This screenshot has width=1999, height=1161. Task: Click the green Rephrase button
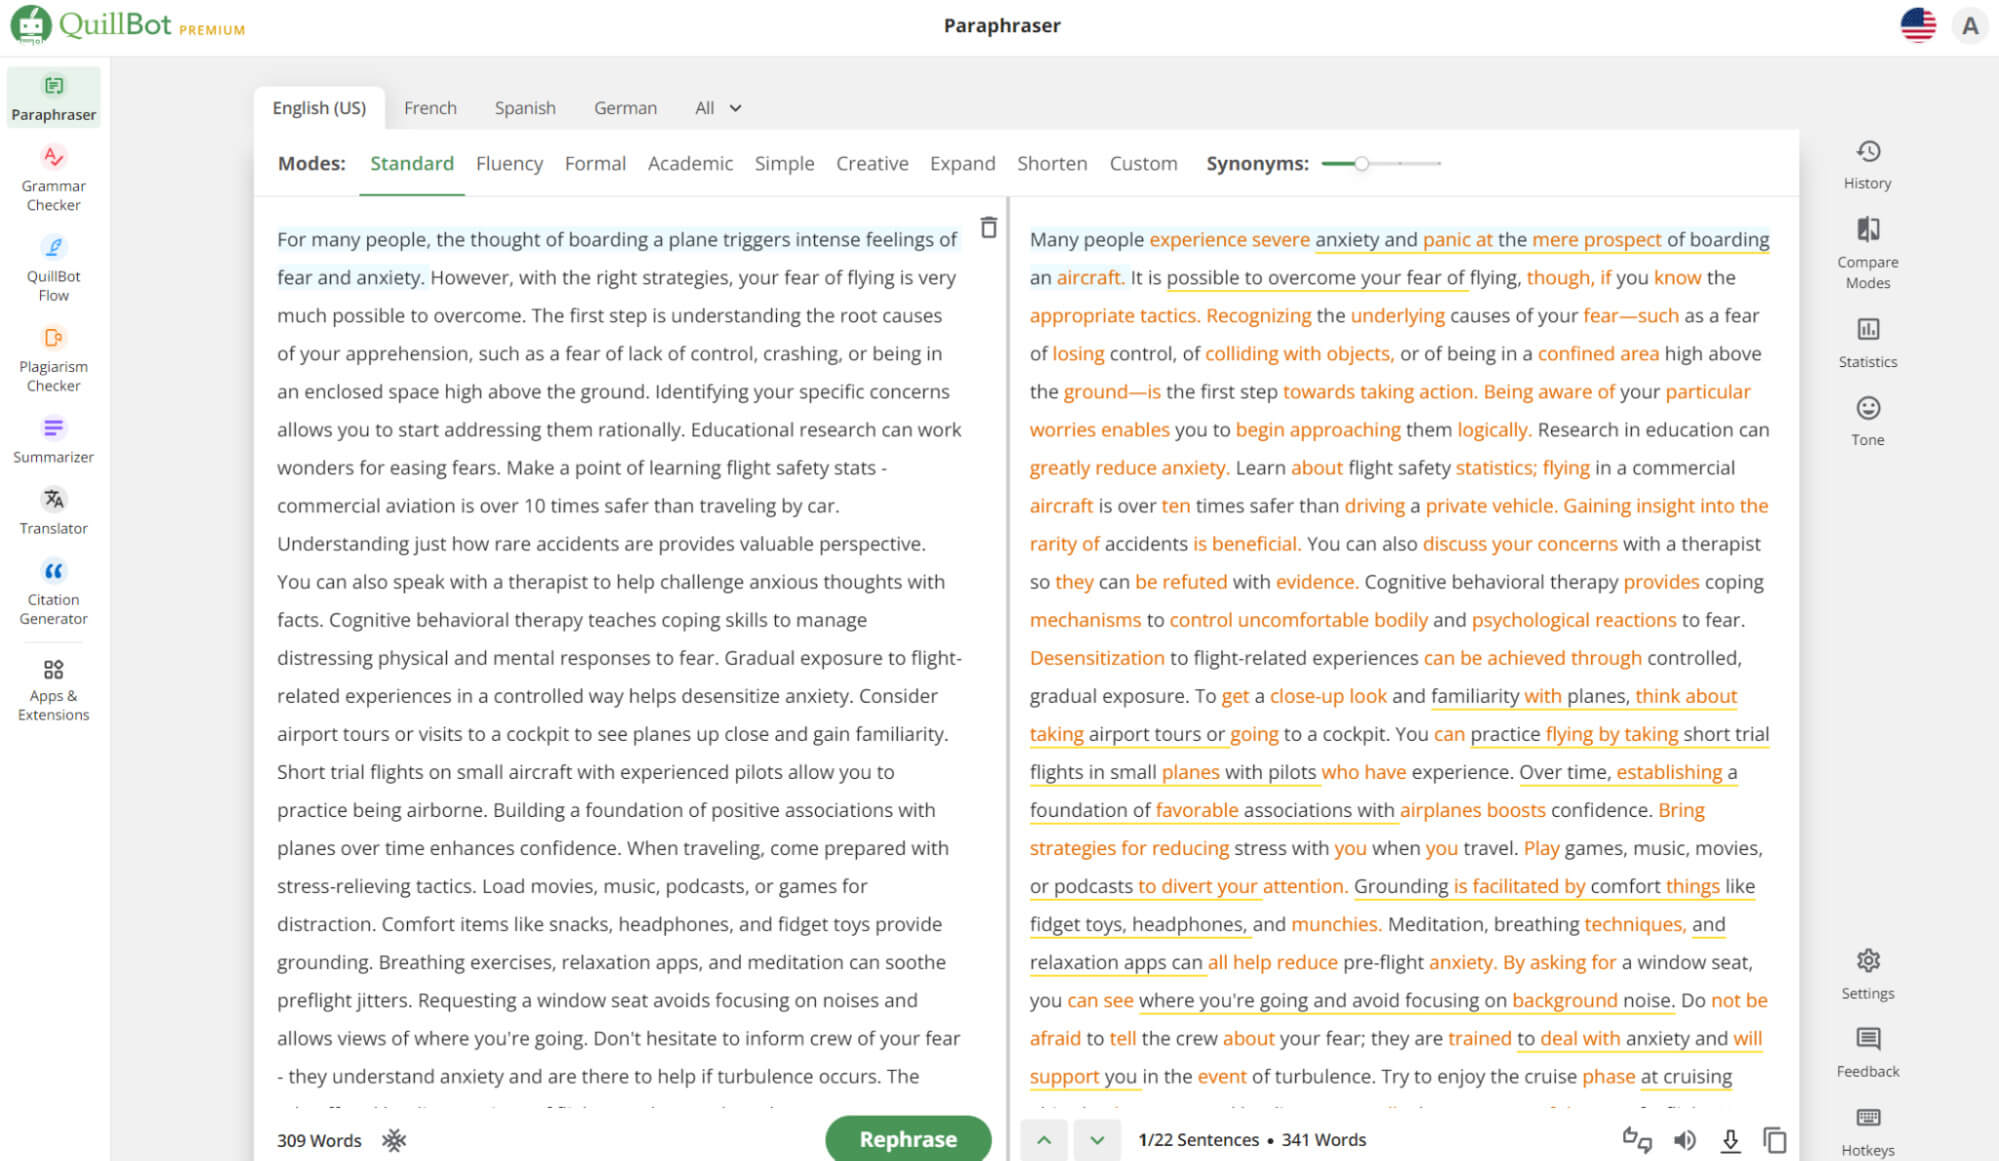pos(907,1139)
